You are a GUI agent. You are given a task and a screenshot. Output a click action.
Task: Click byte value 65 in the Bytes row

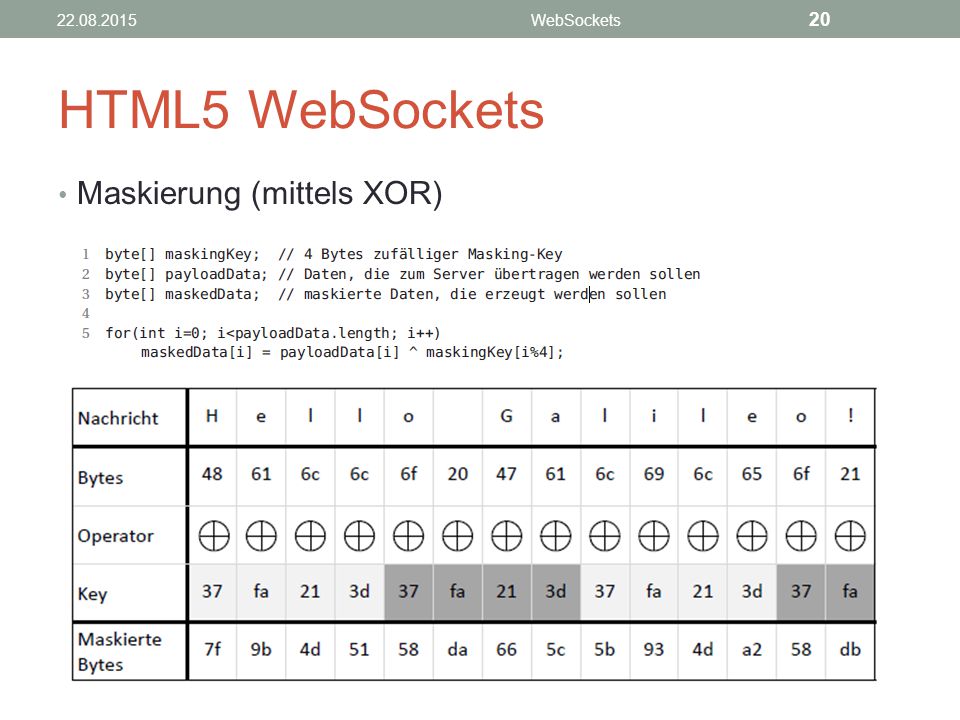752,474
